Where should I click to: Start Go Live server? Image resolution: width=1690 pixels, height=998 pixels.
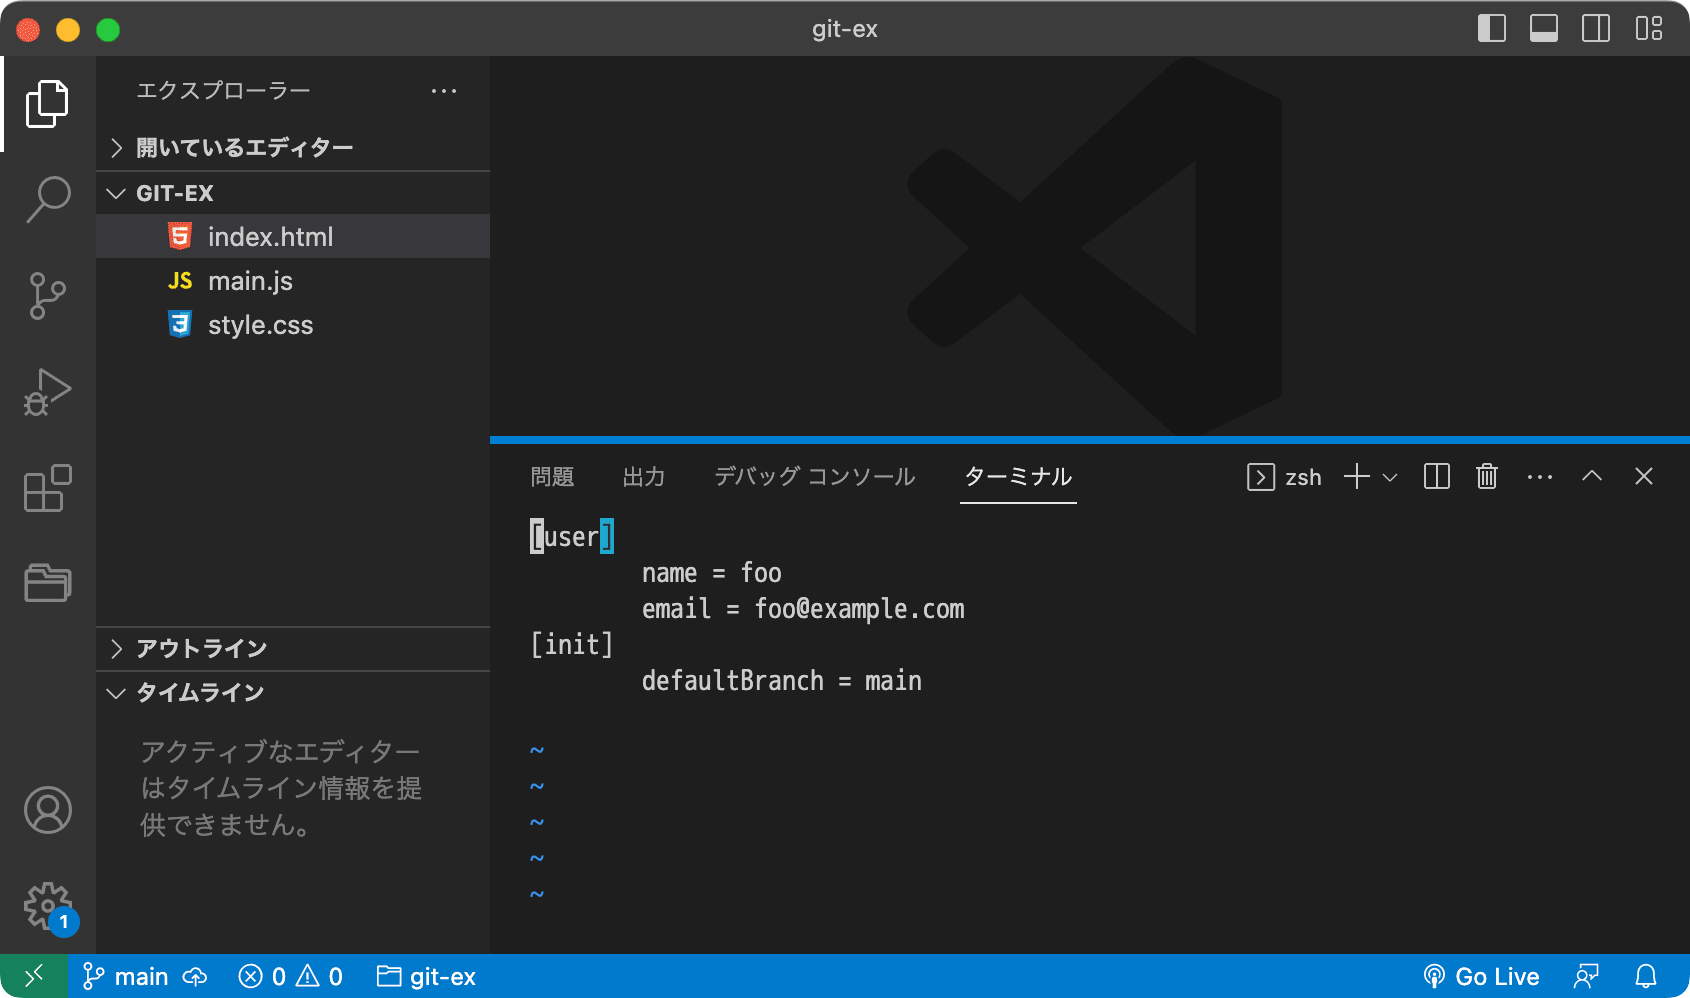(1481, 976)
